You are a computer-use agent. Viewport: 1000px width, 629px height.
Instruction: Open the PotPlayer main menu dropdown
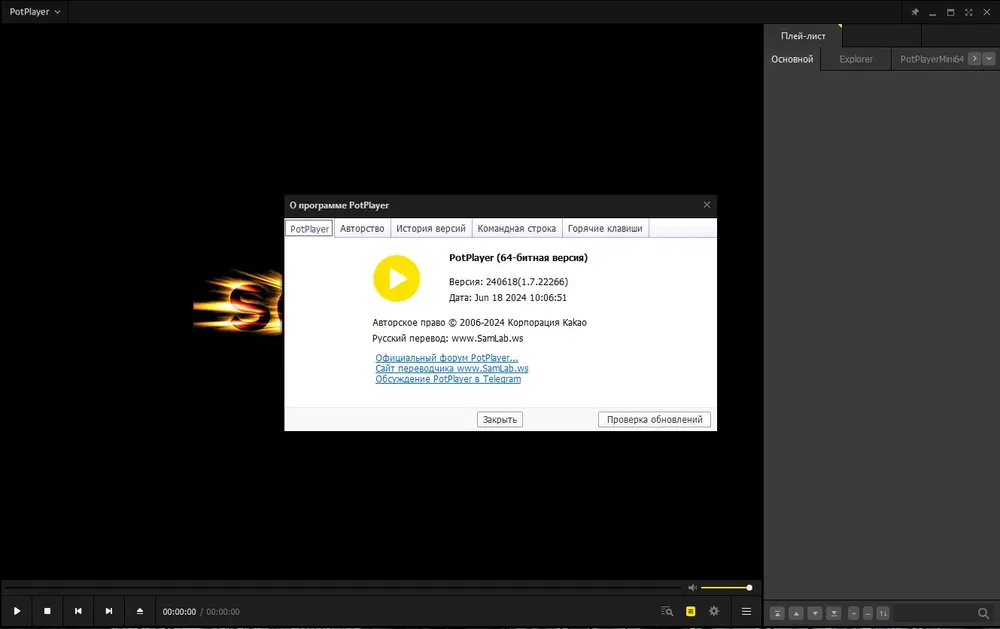coord(34,11)
